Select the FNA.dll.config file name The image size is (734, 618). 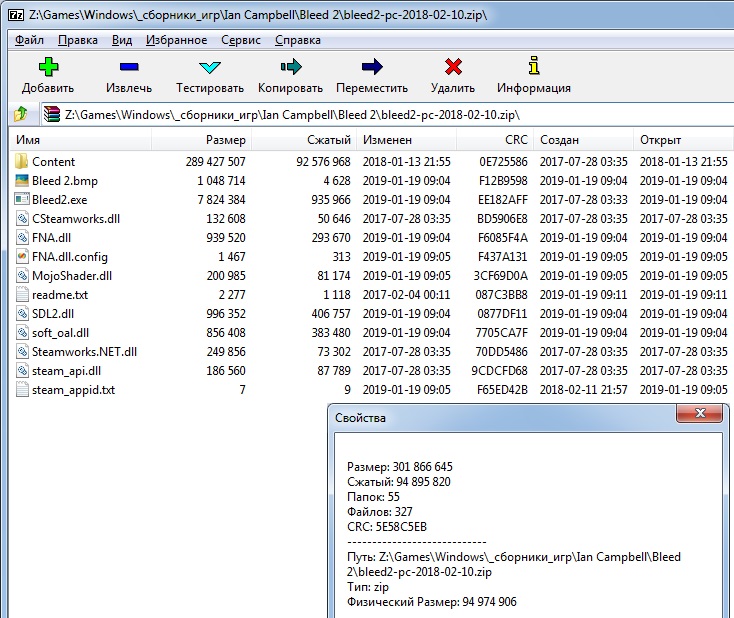70,257
